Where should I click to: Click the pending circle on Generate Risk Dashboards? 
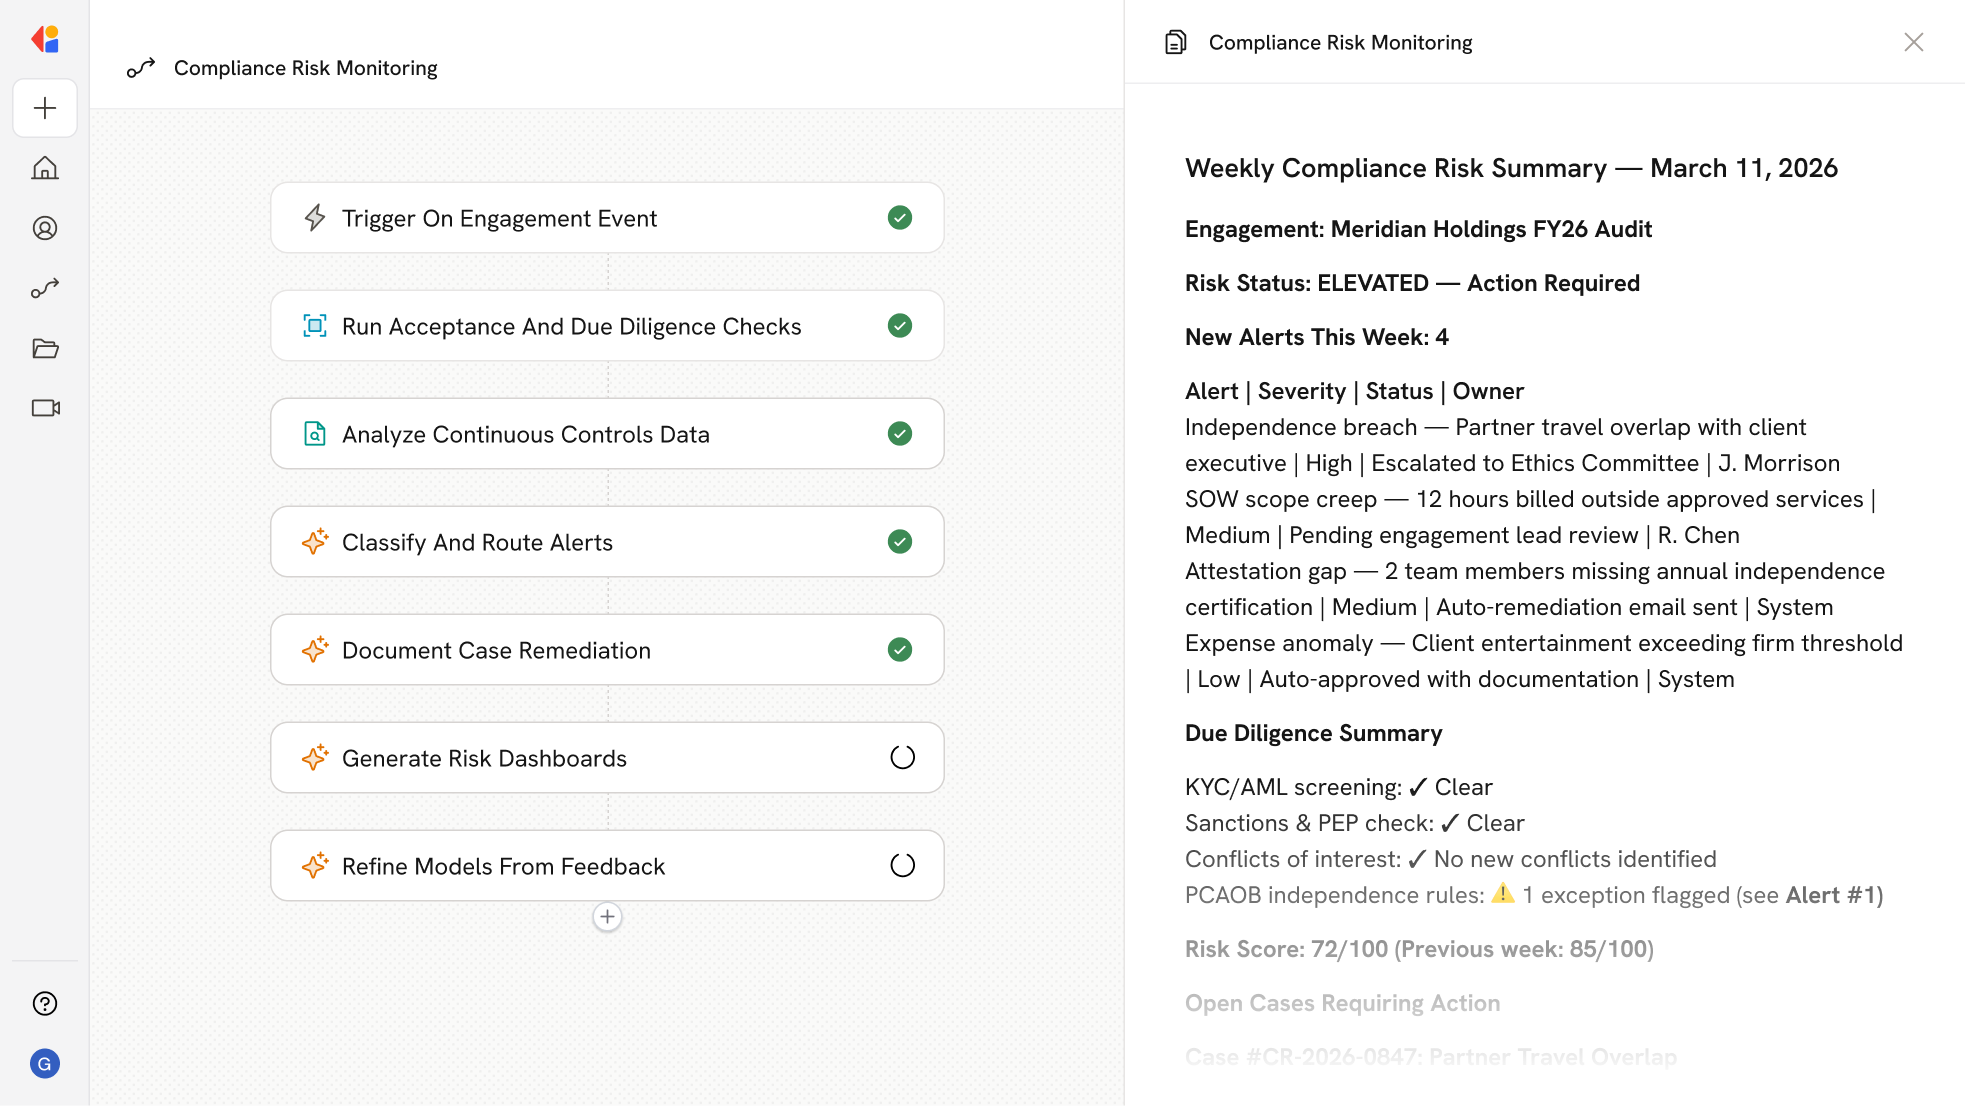coord(902,758)
